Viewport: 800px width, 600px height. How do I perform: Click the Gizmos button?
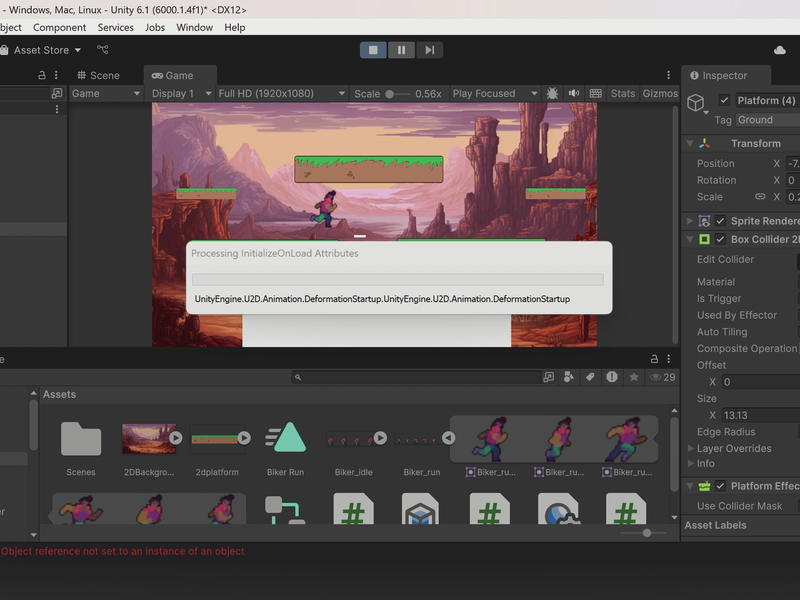(x=660, y=93)
